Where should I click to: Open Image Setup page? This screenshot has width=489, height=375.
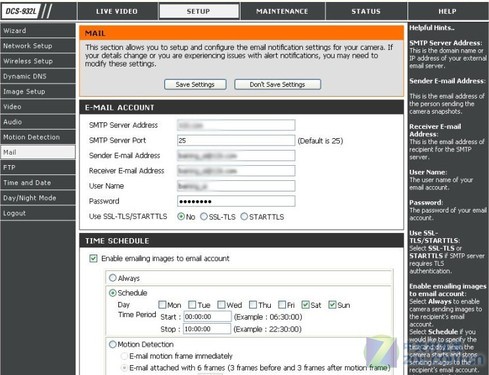[x=38, y=92]
